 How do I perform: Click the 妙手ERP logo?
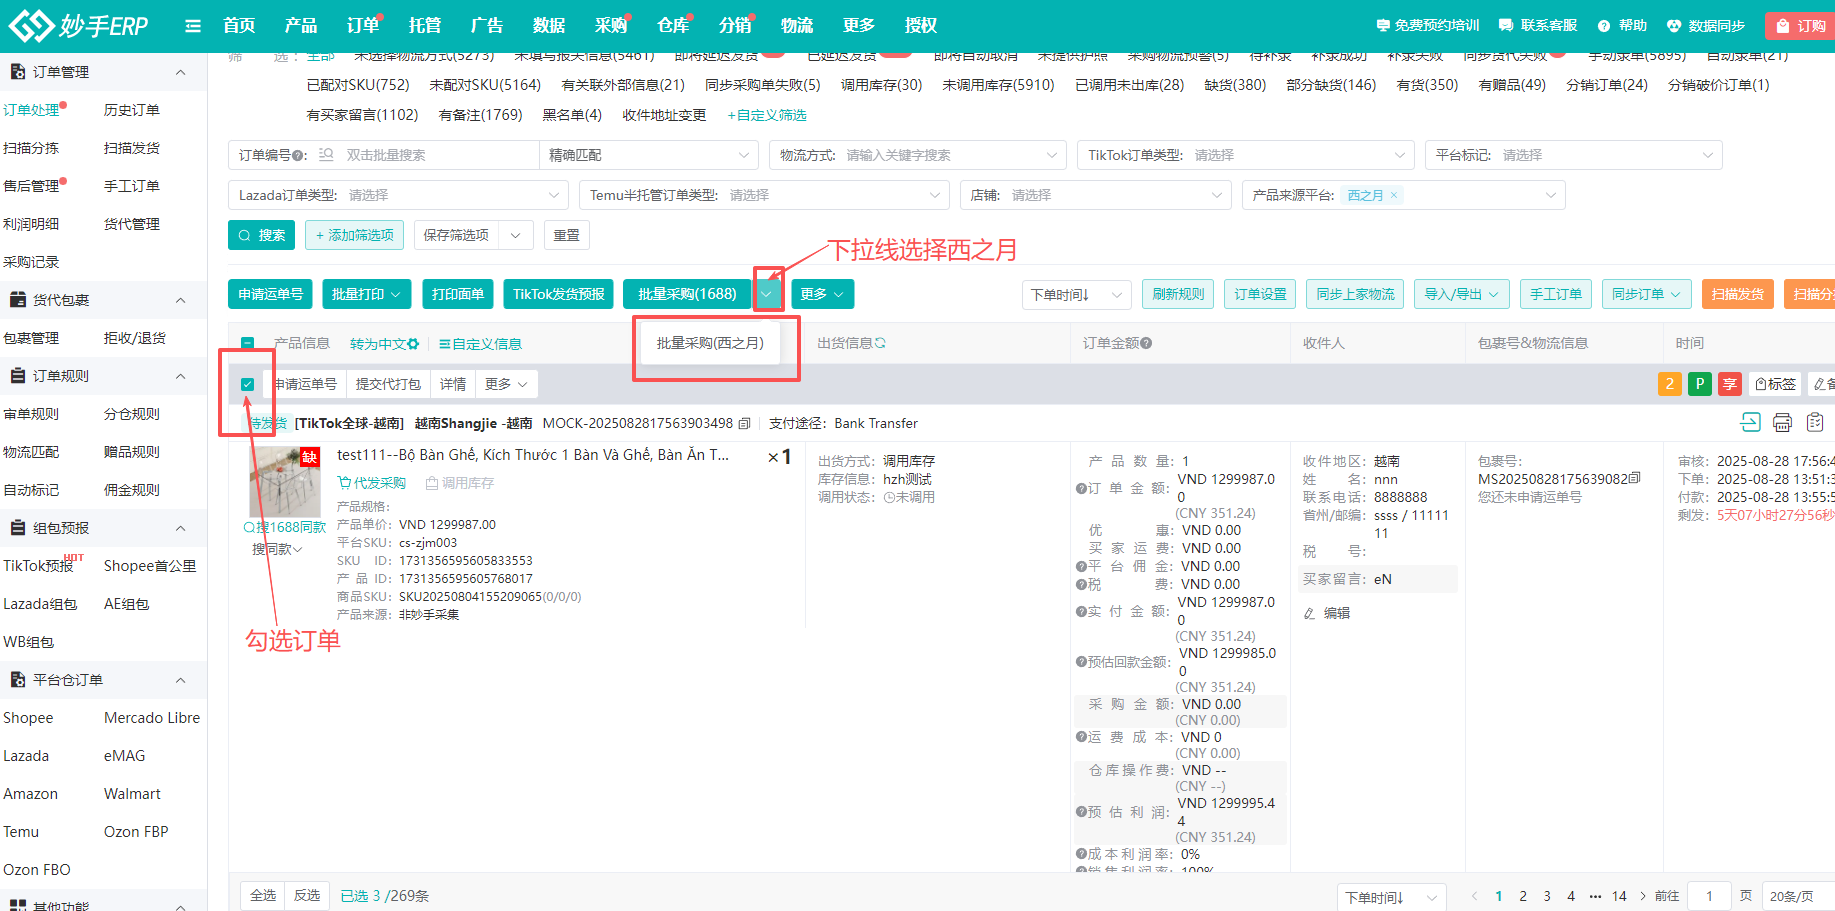[78, 25]
